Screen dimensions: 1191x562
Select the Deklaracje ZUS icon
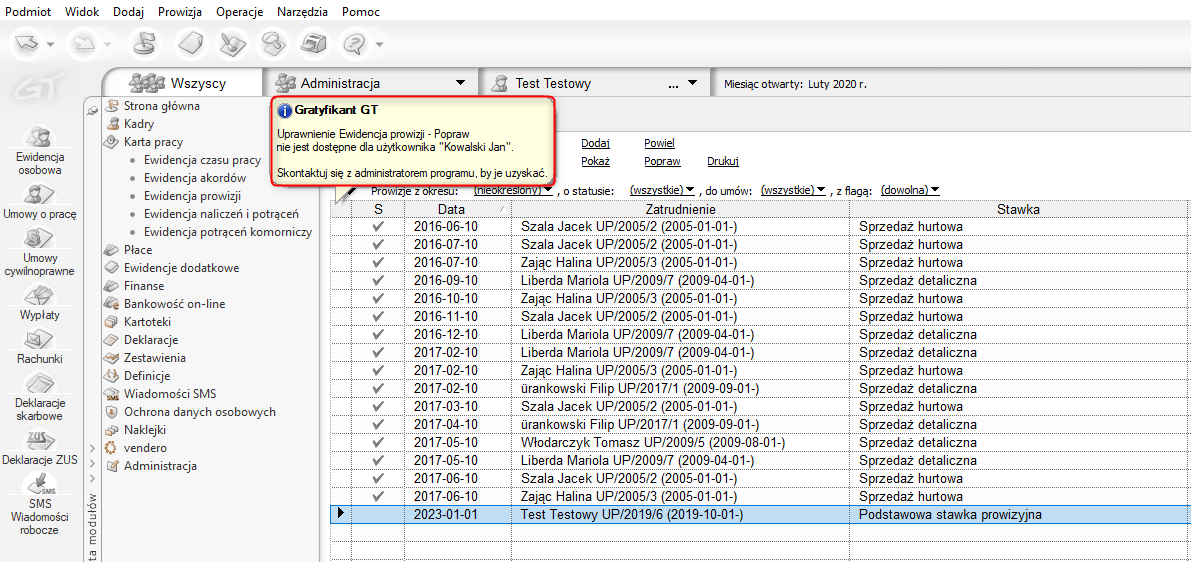click(x=39, y=441)
